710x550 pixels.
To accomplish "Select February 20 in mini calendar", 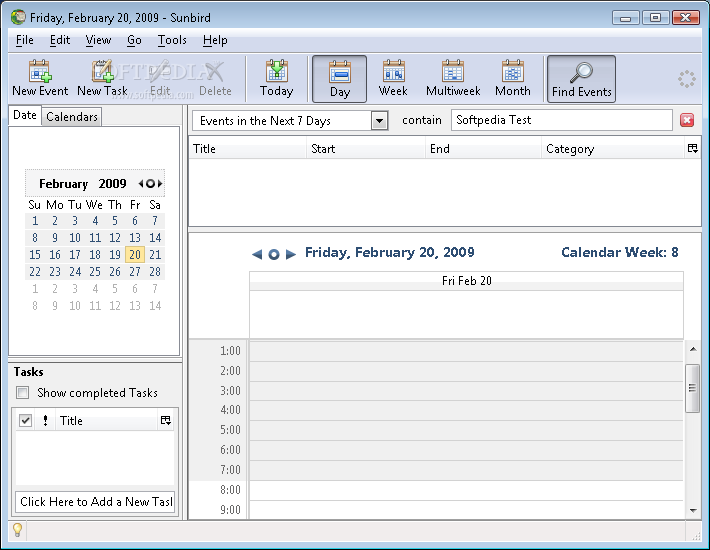I will (x=135, y=254).
